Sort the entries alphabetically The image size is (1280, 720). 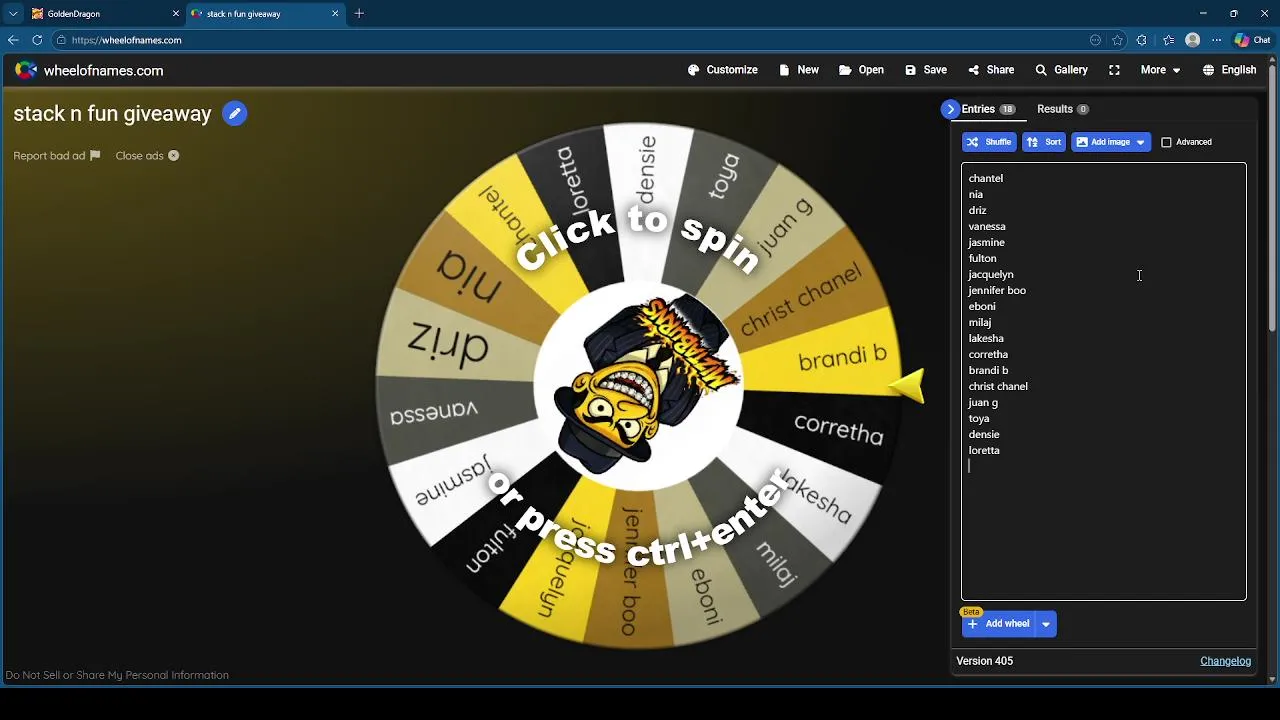pyautogui.click(x=1044, y=142)
